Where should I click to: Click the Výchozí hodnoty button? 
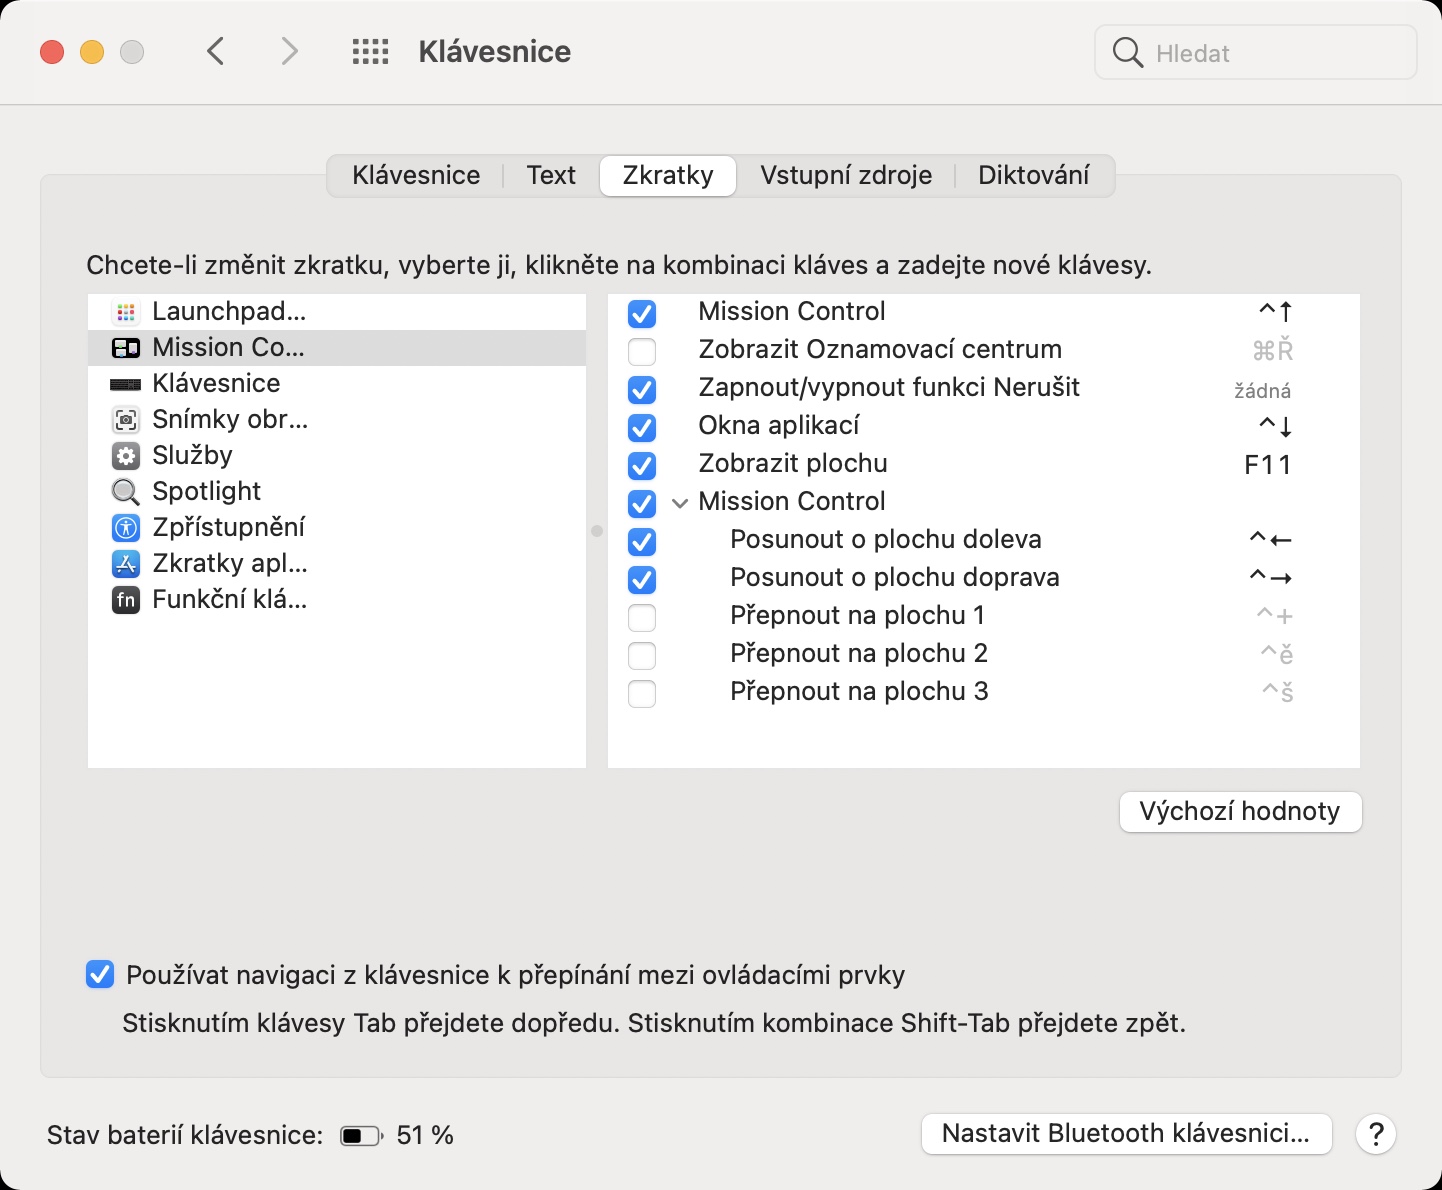[x=1240, y=811]
